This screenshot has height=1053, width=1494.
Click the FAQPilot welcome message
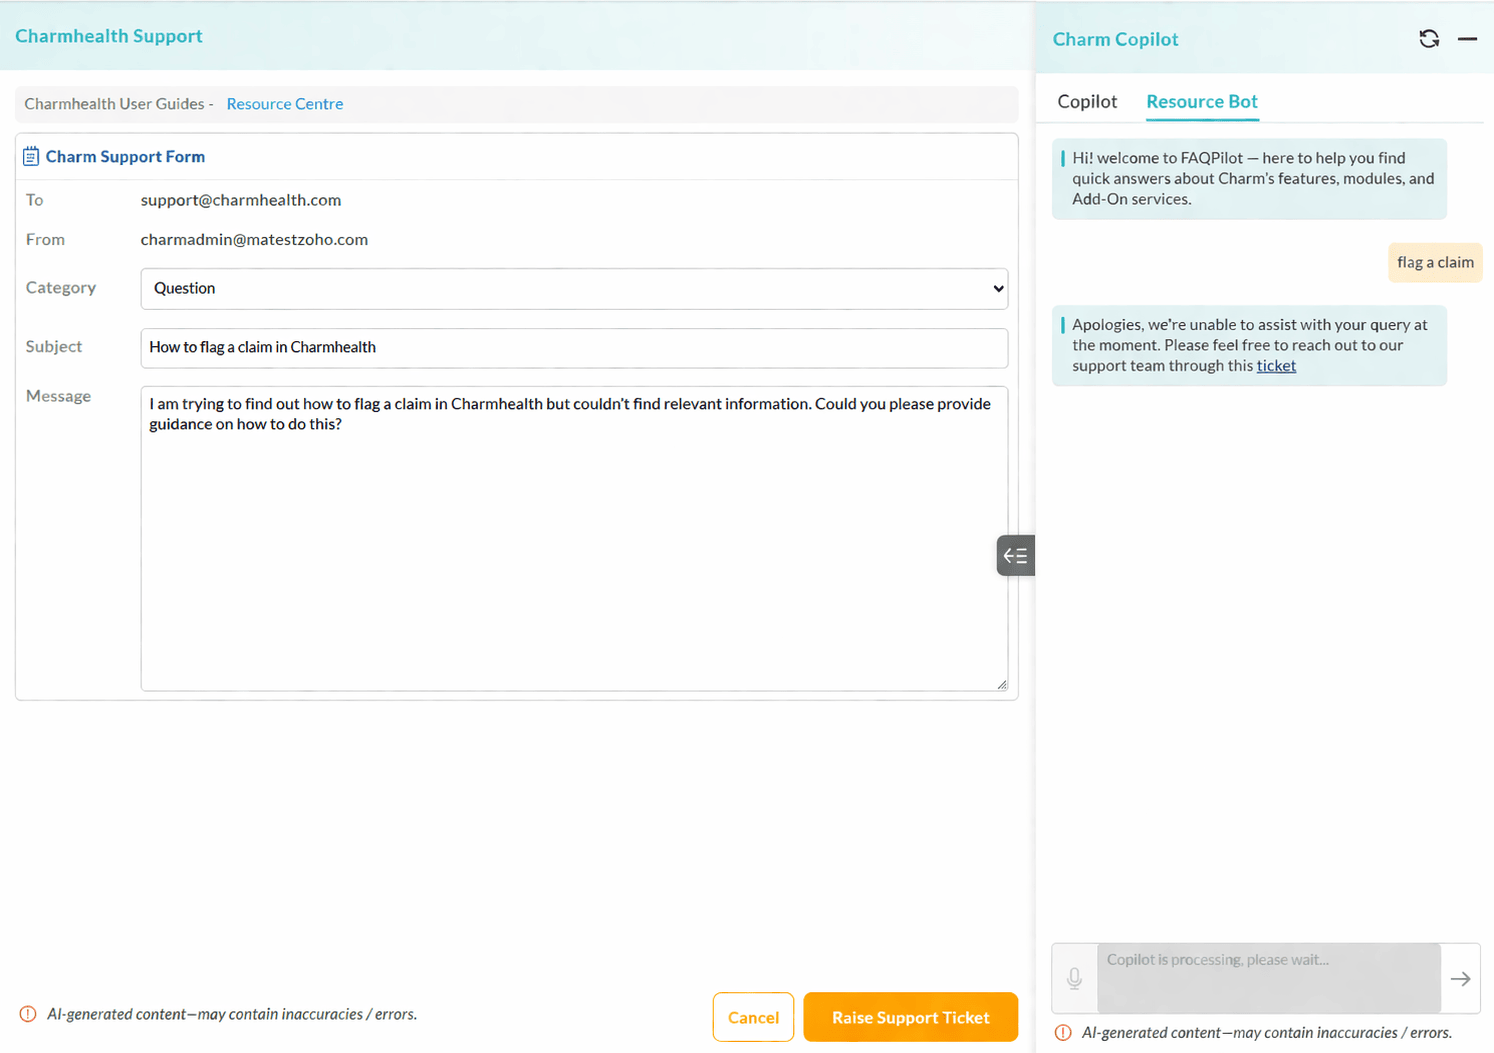pos(1250,179)
